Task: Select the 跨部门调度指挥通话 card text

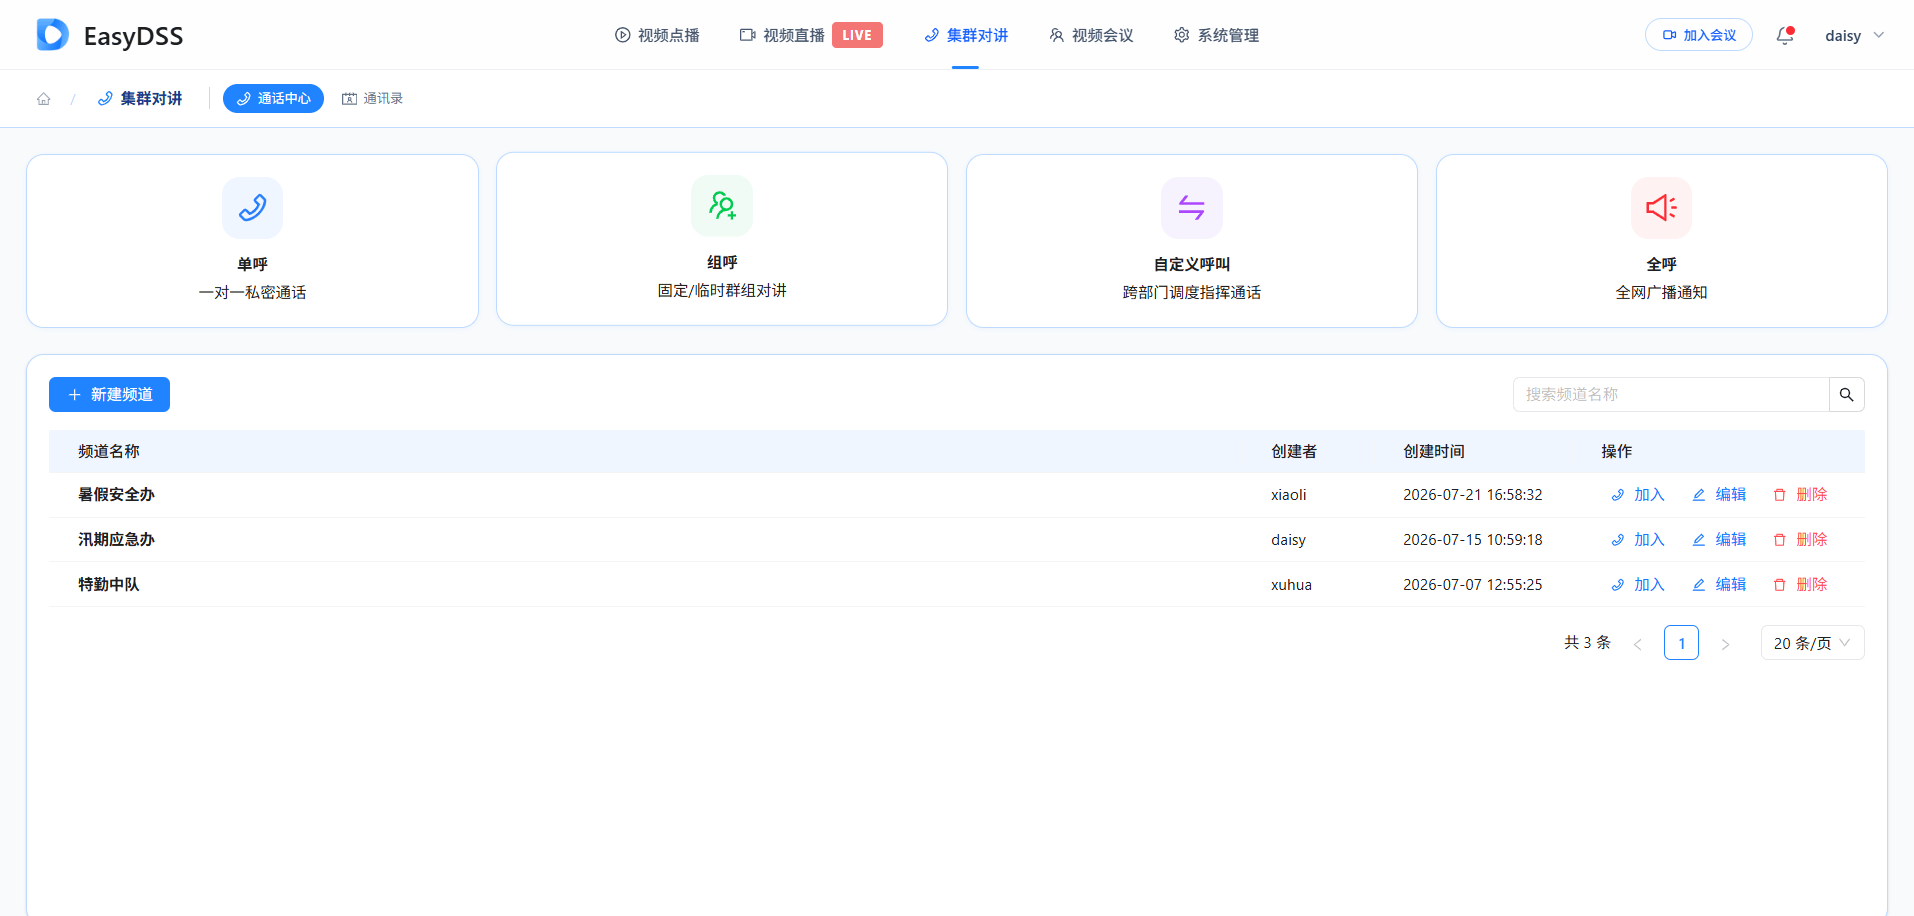Action: (x=1192, y=292)
